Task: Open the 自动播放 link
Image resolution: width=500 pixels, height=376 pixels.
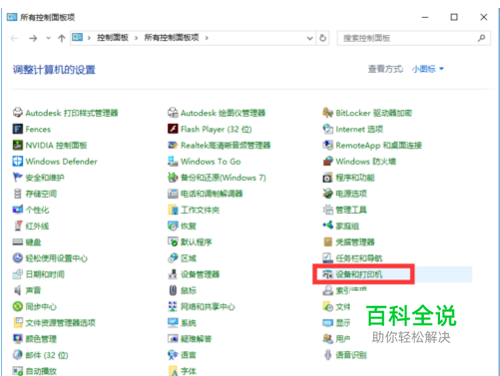Action: click(41, 371)
